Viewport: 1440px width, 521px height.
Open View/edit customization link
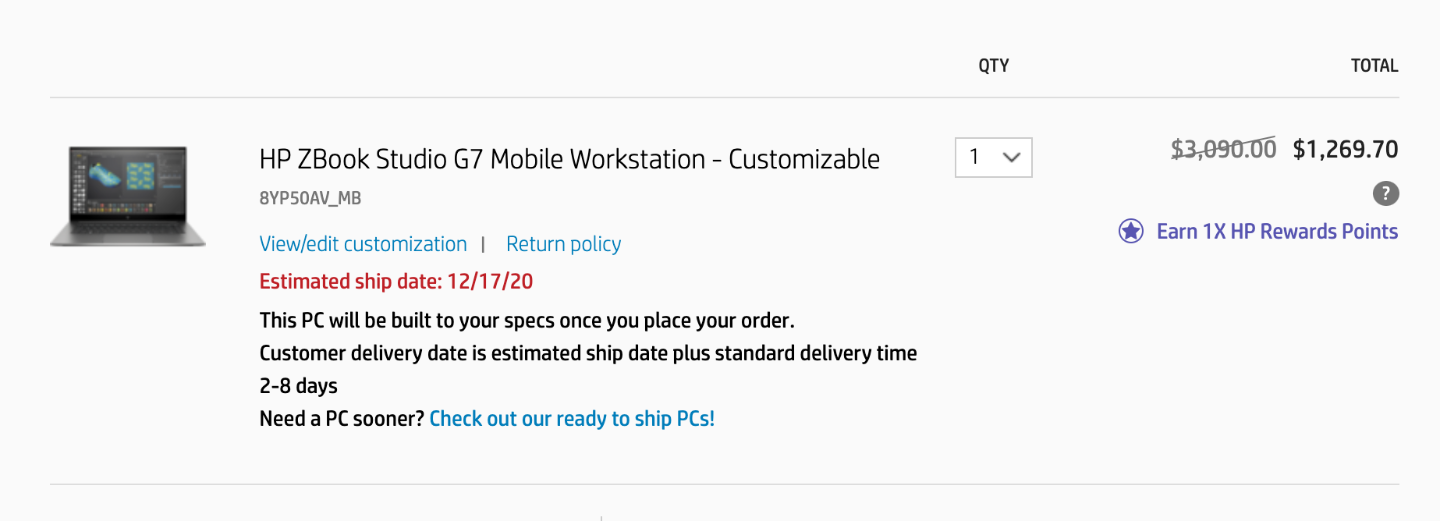pyautogui.click(x=363, y=244)
